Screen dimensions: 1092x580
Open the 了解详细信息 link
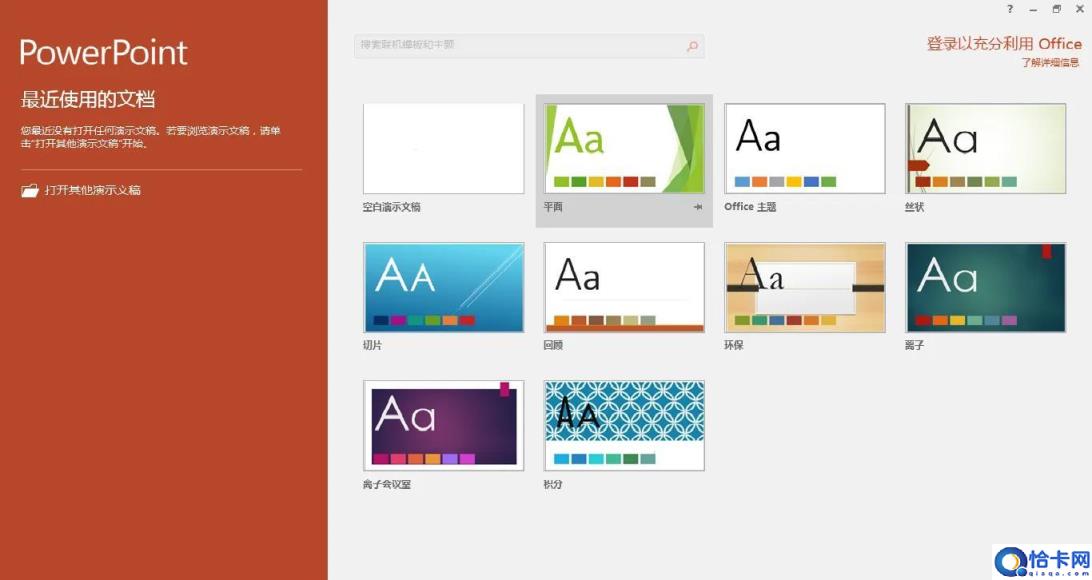[1050, 62]
